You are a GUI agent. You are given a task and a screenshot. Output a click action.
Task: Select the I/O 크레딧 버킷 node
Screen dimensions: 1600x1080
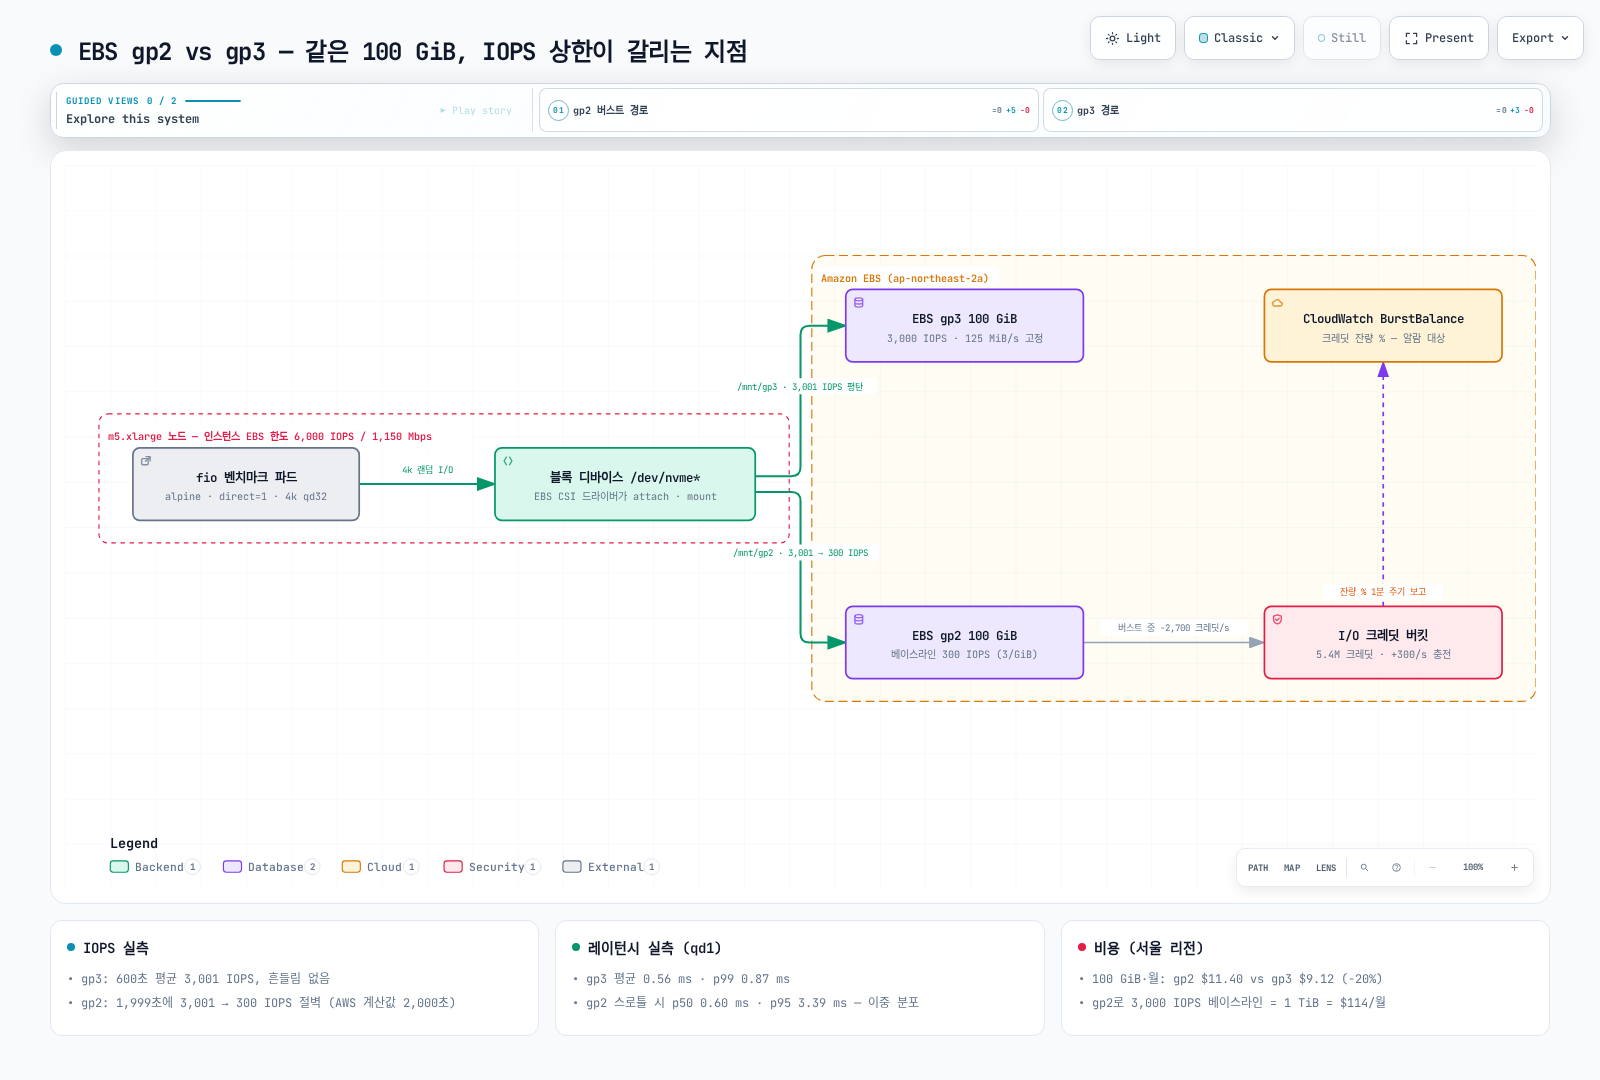[x=1383, y=642]
